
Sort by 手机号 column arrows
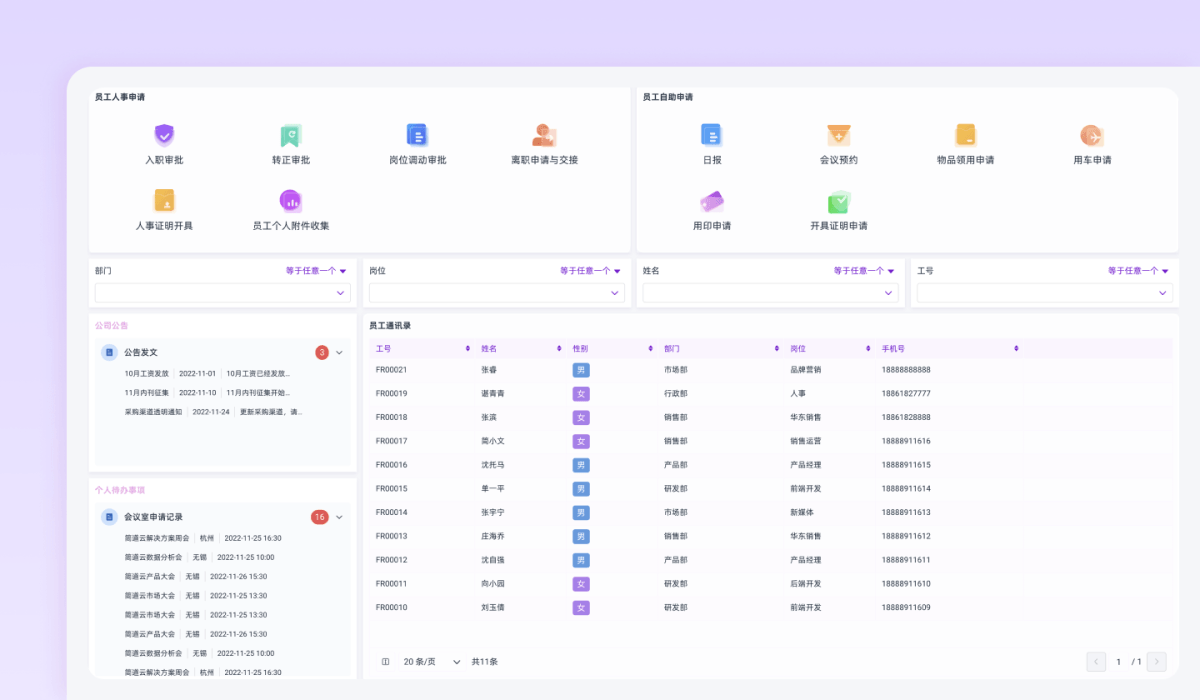(x=1016, y=349)
